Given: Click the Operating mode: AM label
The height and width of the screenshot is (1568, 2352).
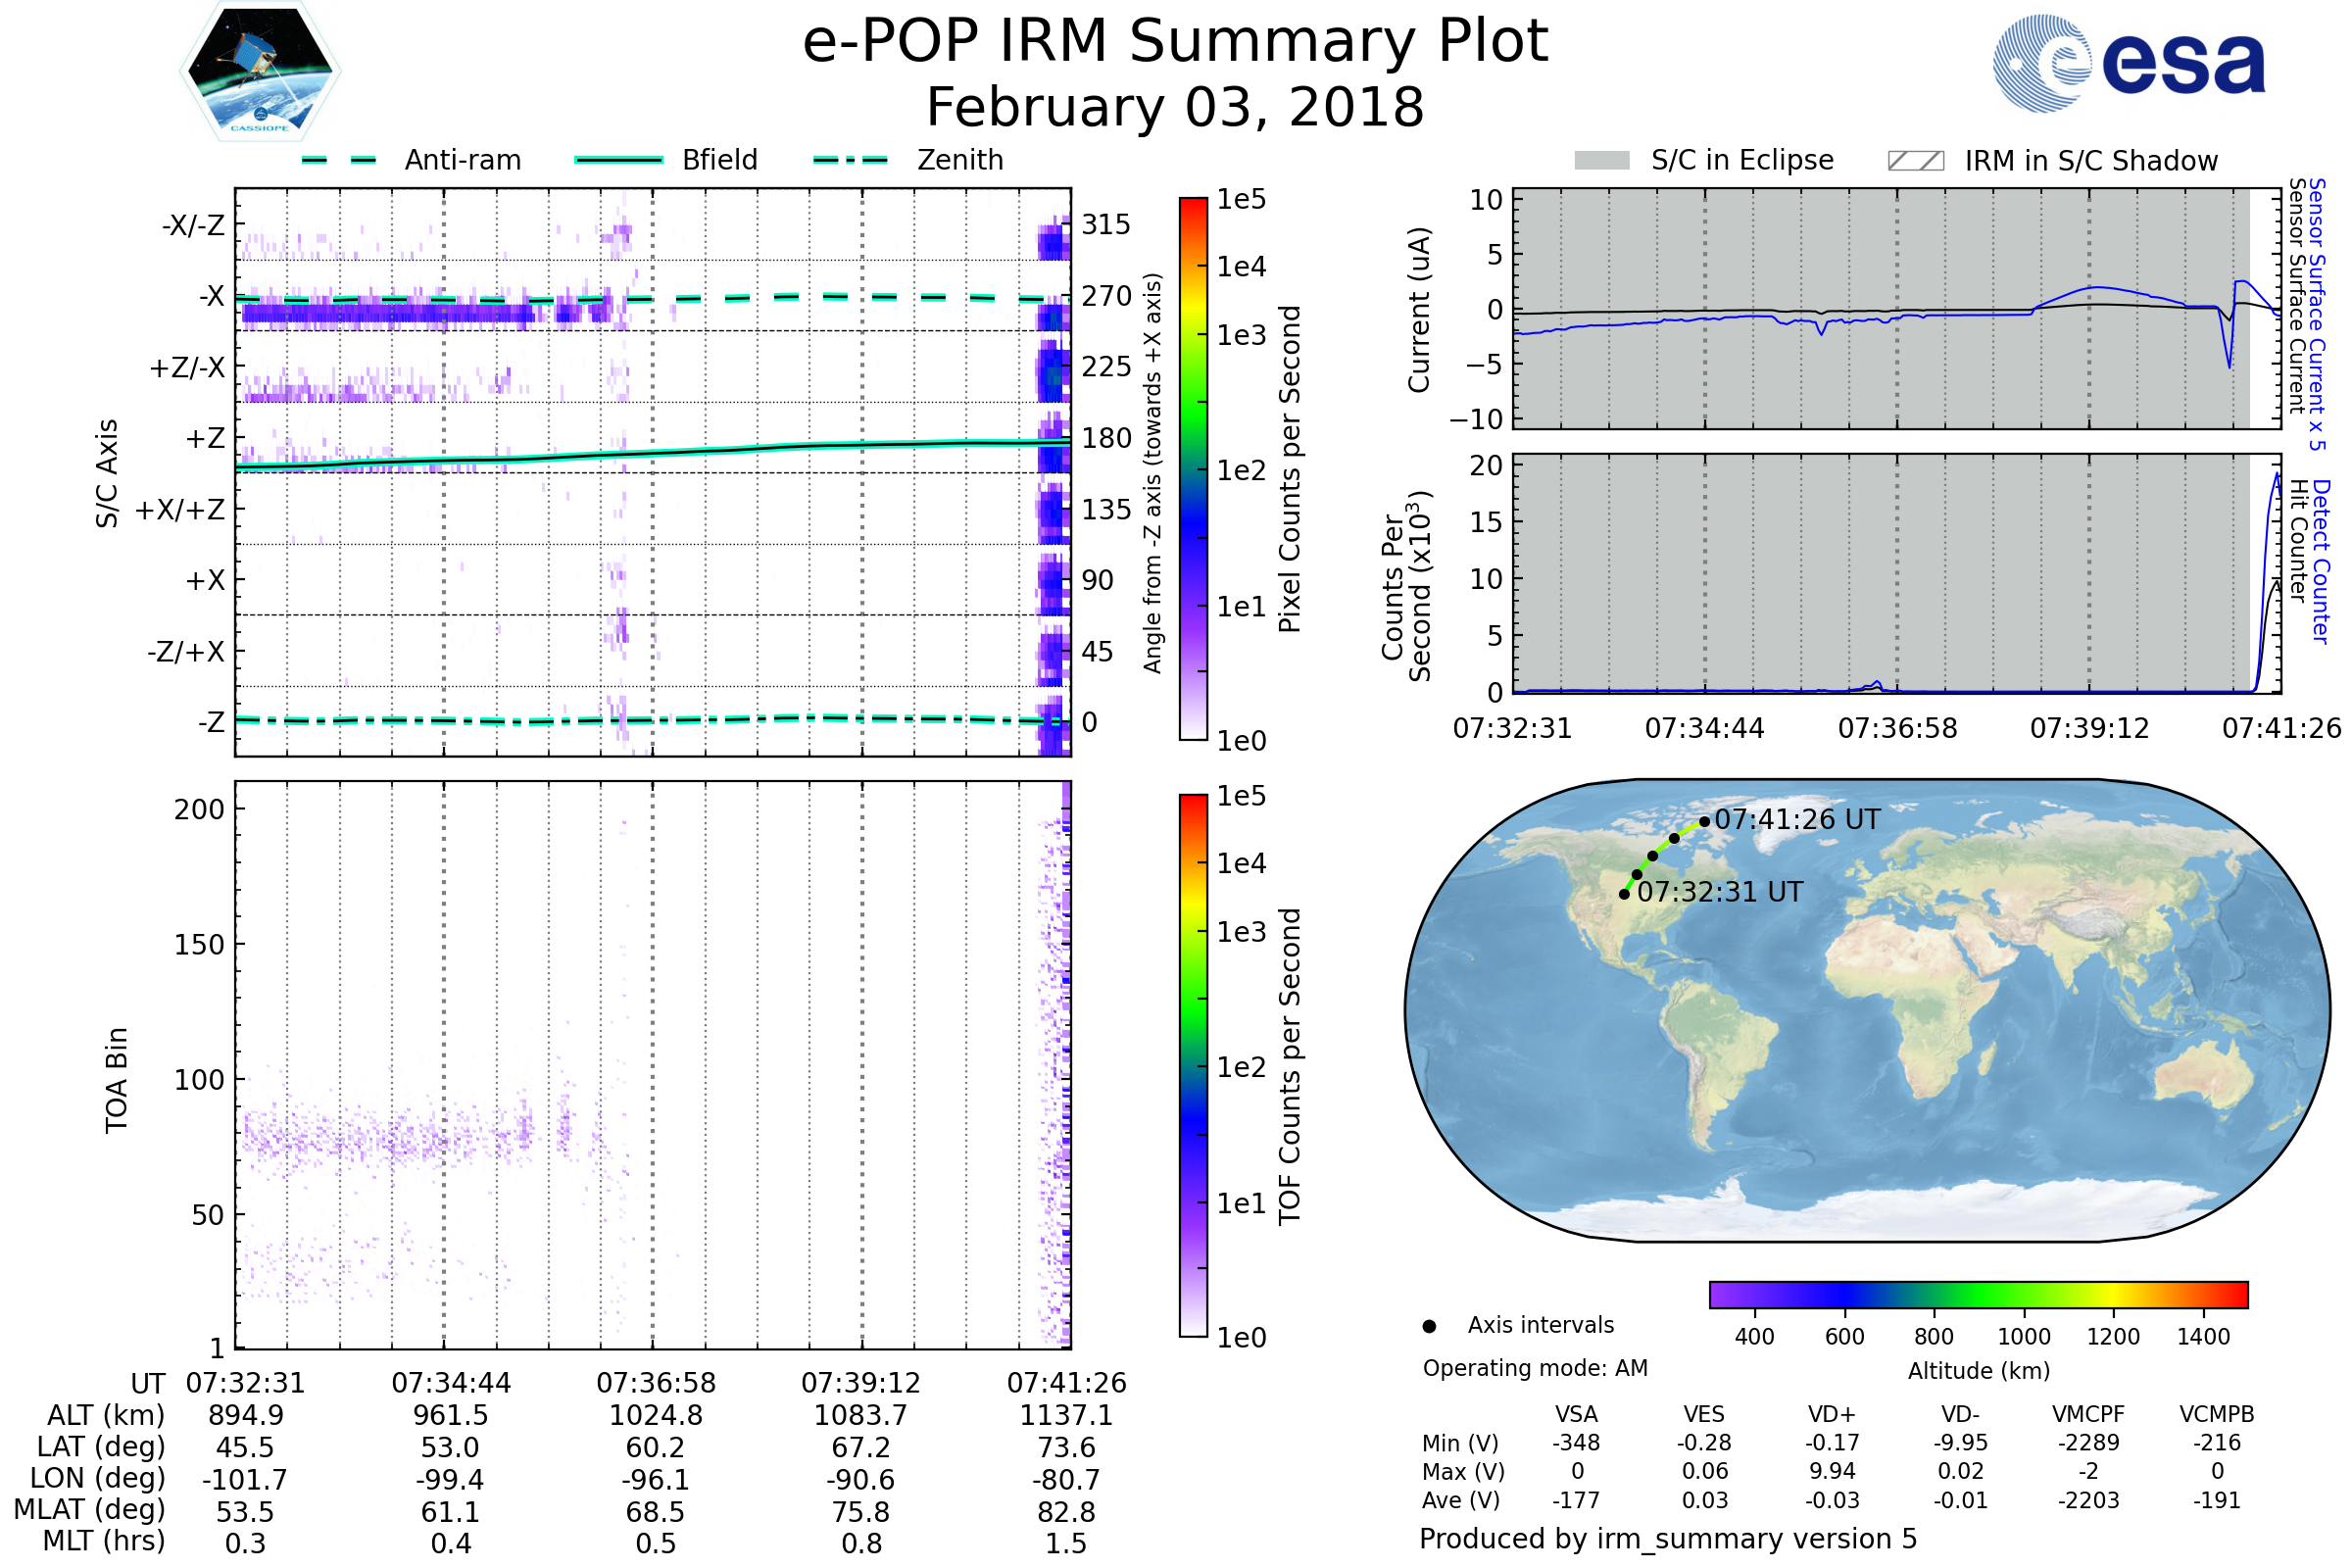Looking at the screenshot, I should (1534, 1368).
